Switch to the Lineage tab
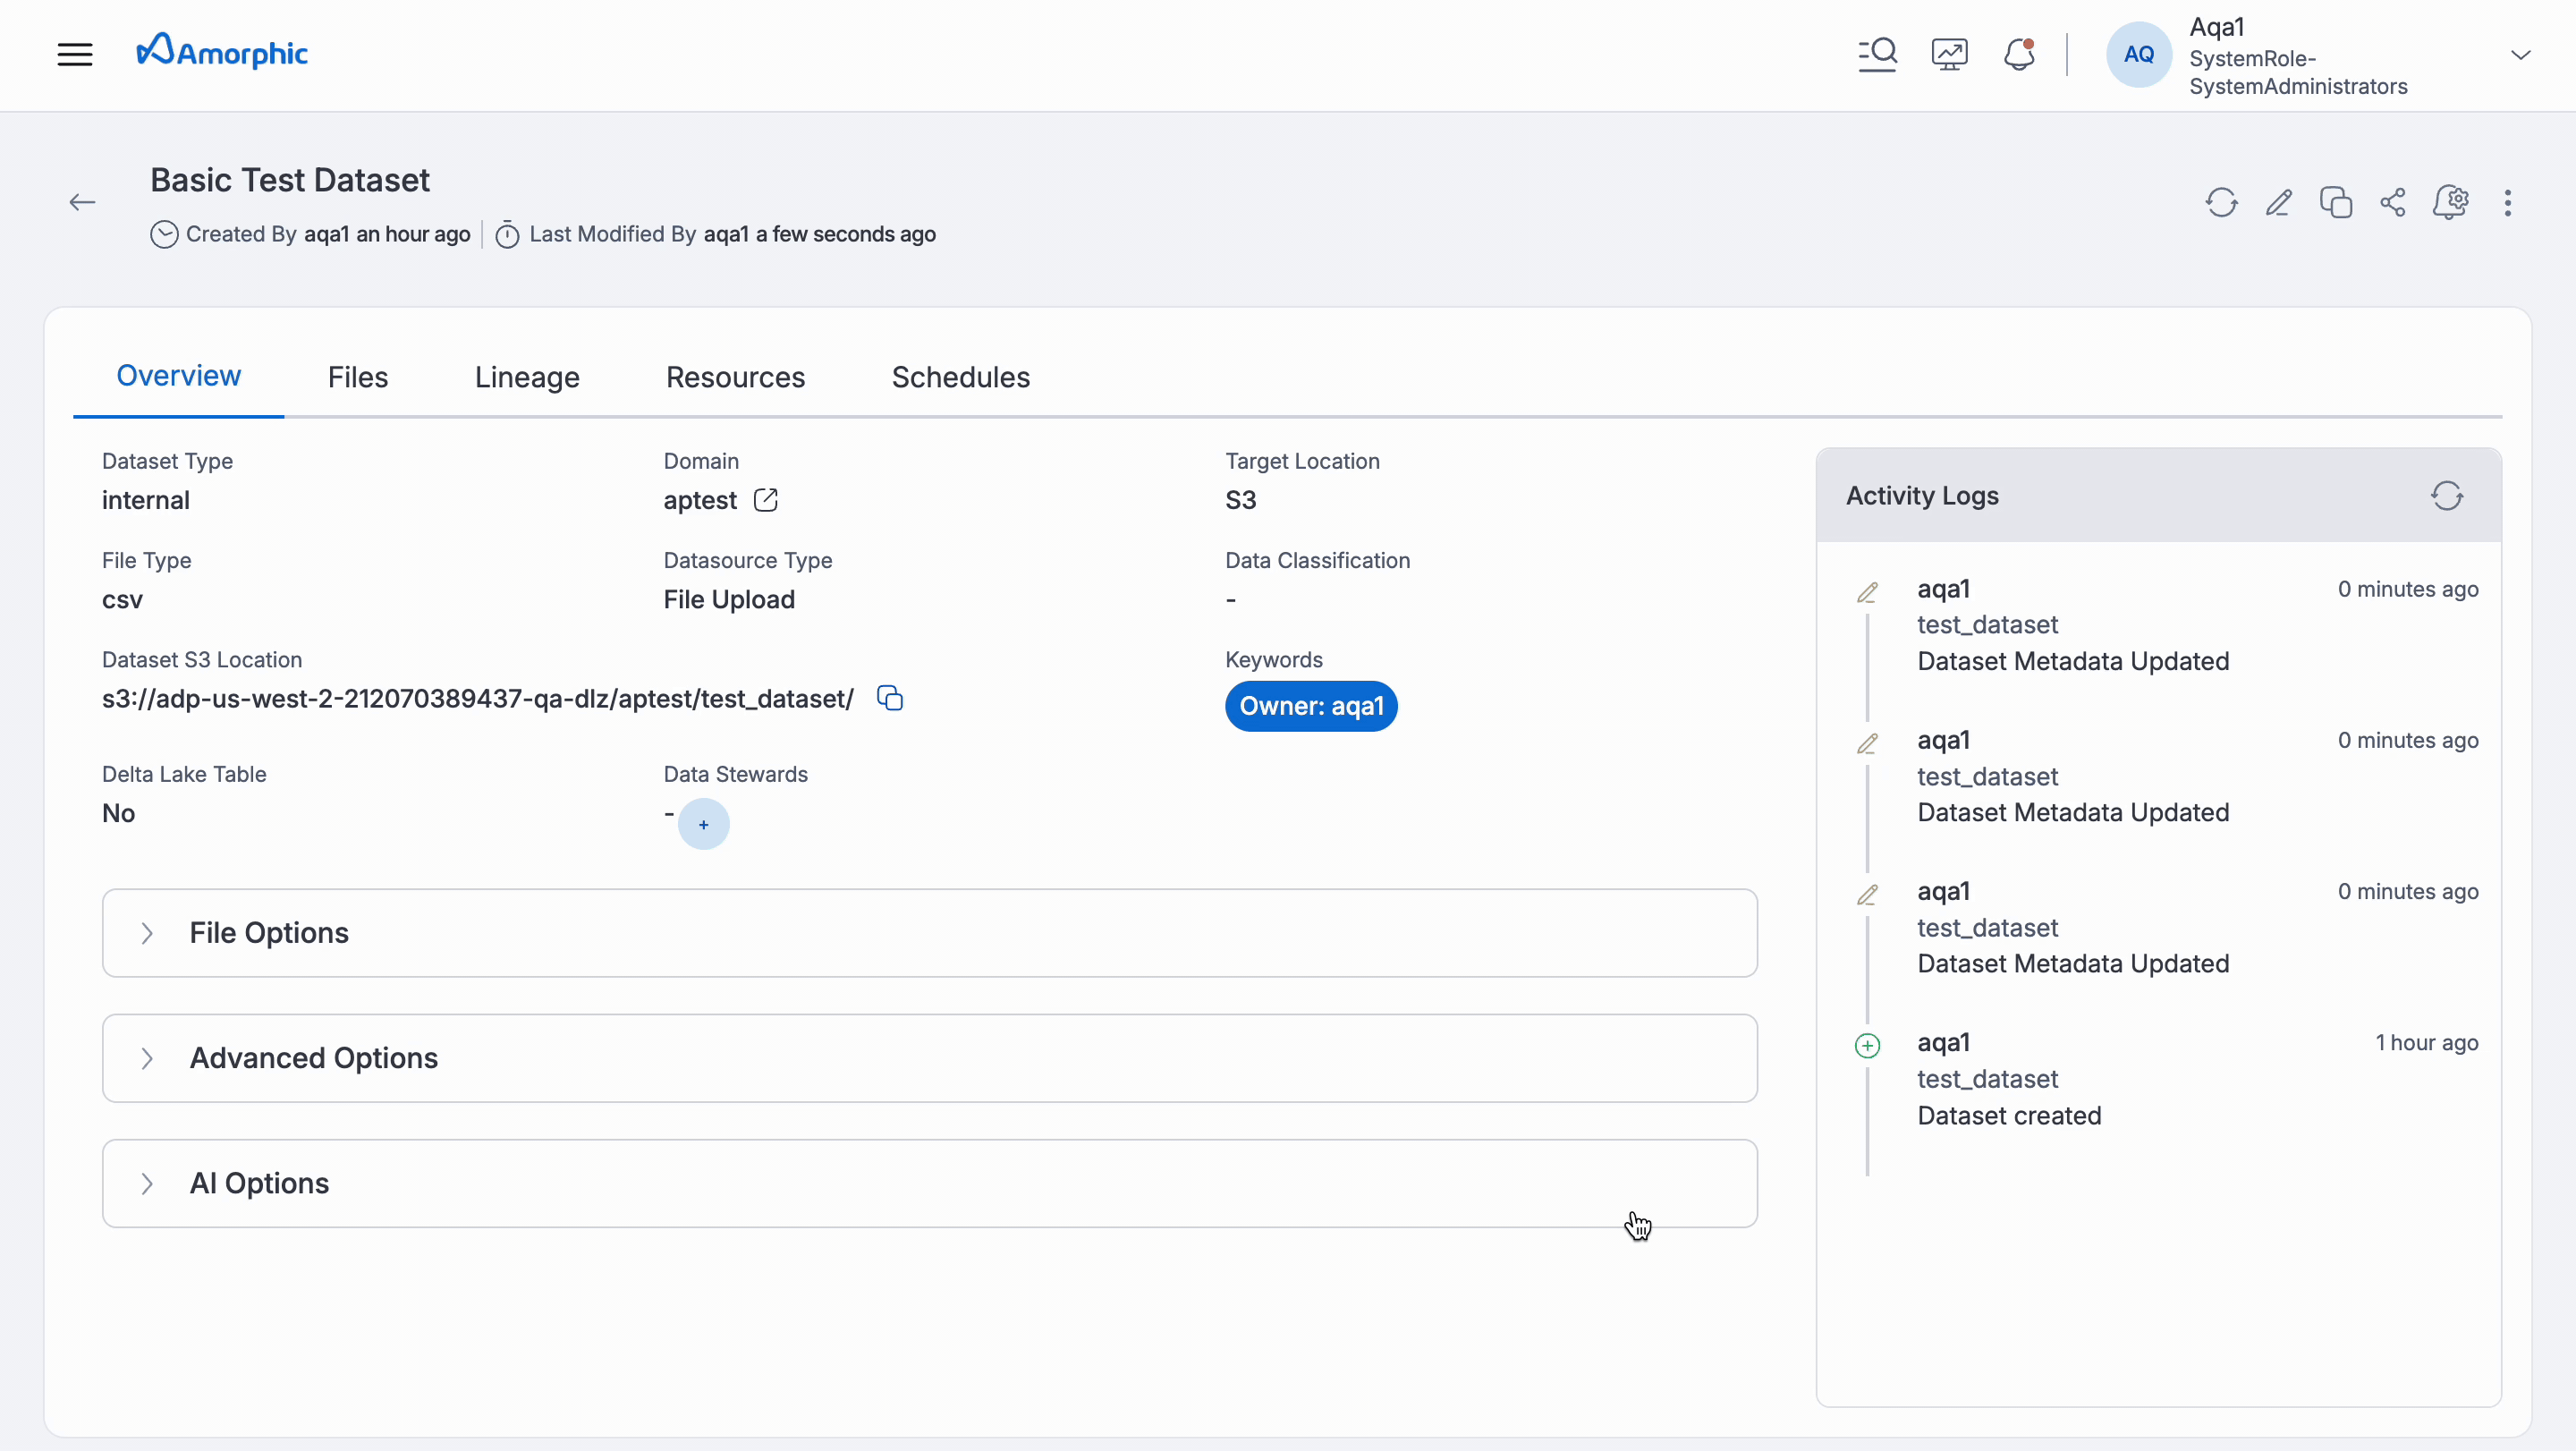The height and width of the screenshot is (1451, 2576). pos(527,377)
